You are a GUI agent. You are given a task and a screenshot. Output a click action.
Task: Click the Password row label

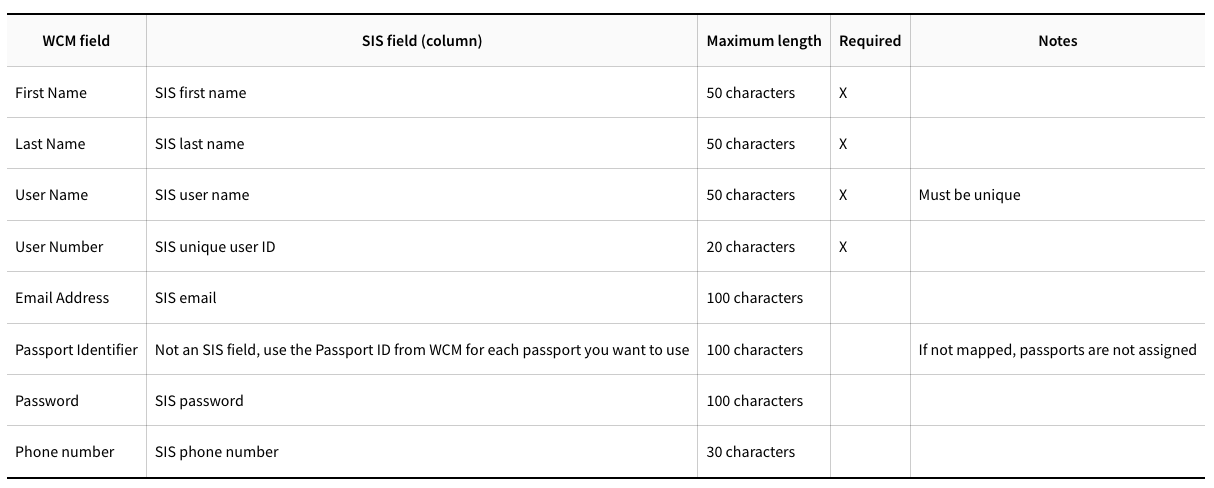click(x=47, y=401)
